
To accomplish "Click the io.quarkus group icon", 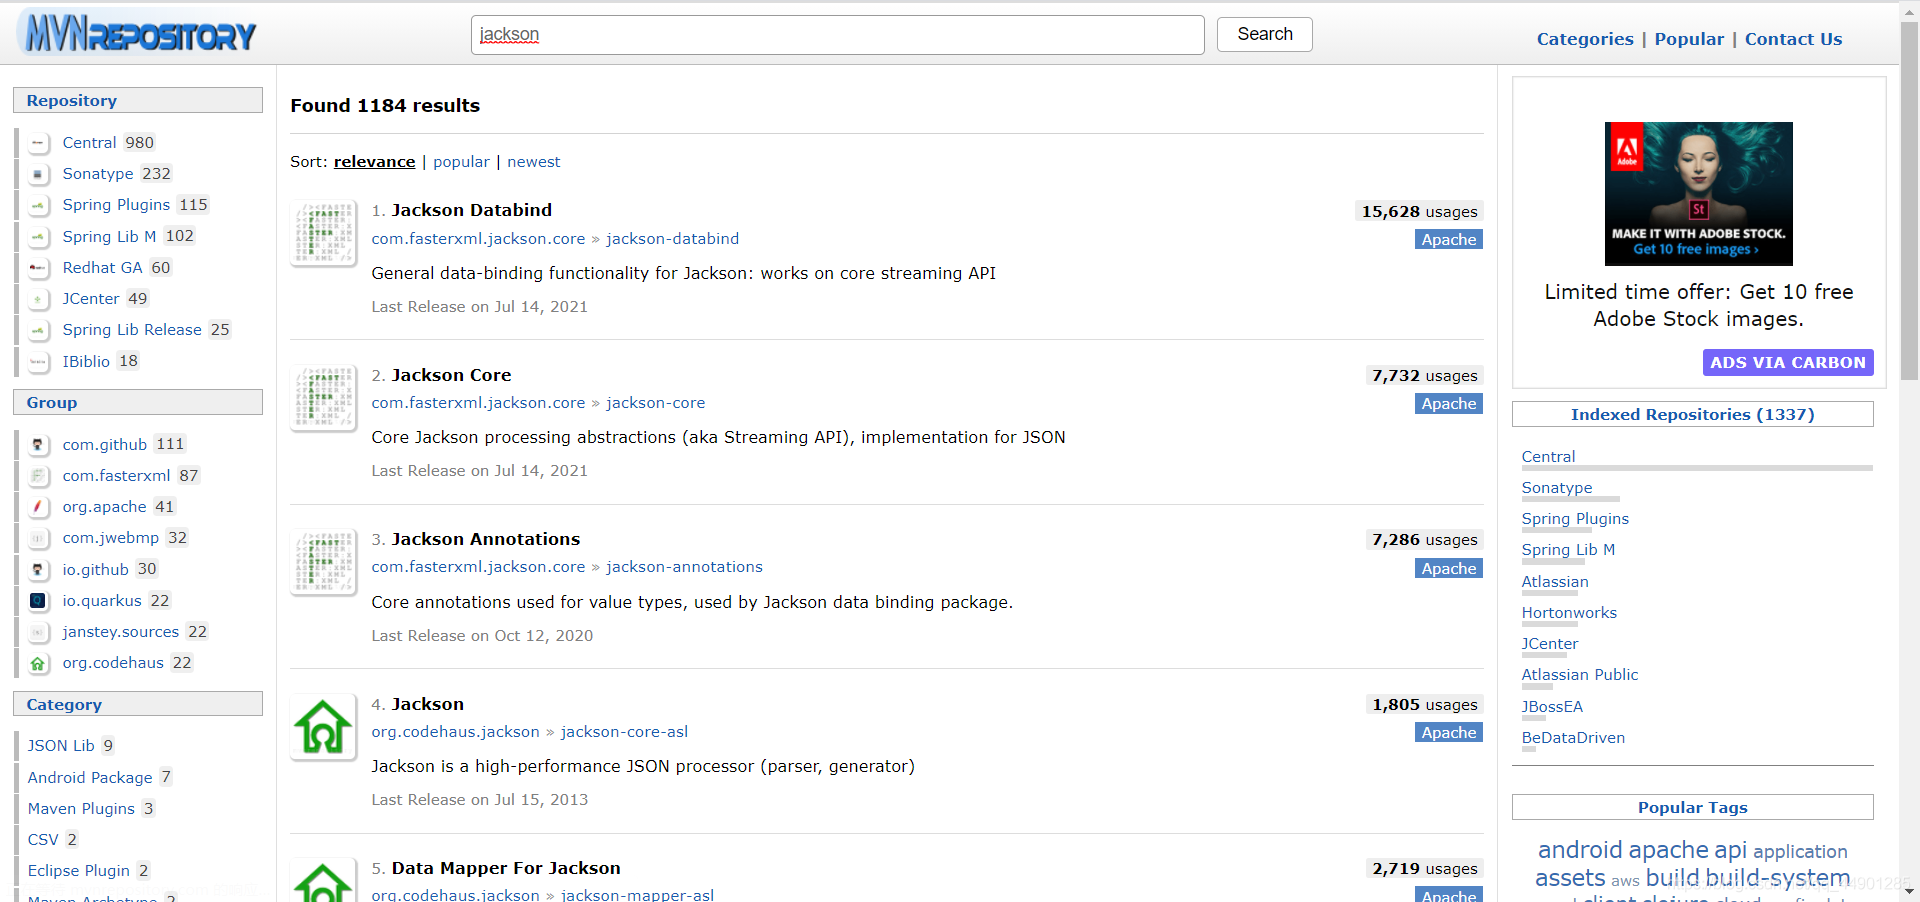I will tap(38, 601).
